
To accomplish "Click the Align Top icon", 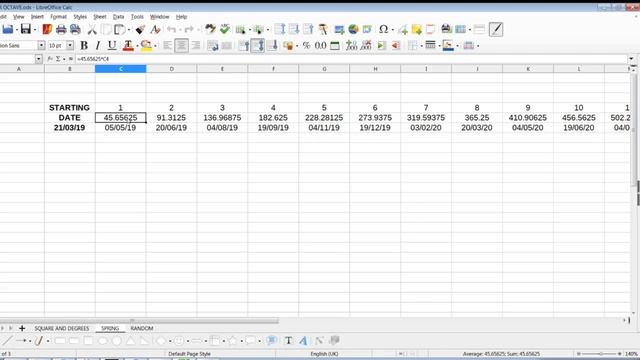I will pos(244,45).
